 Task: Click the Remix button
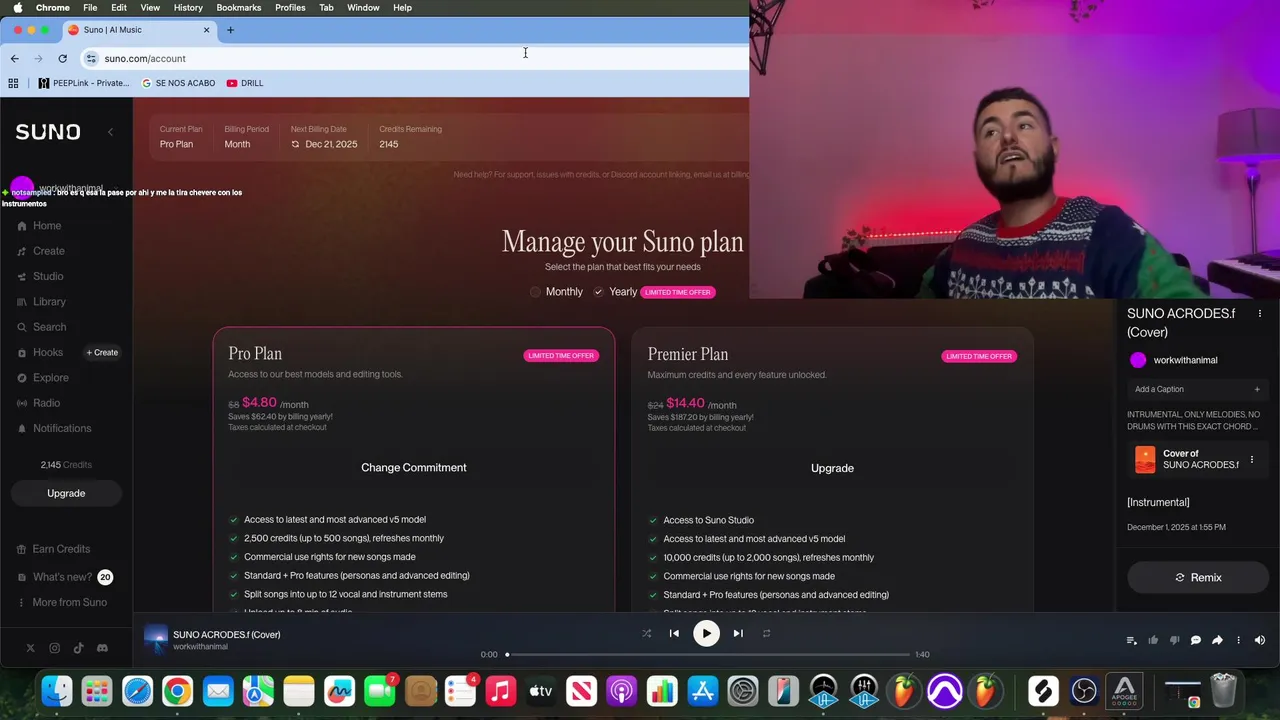click(x=1198, y=578)
